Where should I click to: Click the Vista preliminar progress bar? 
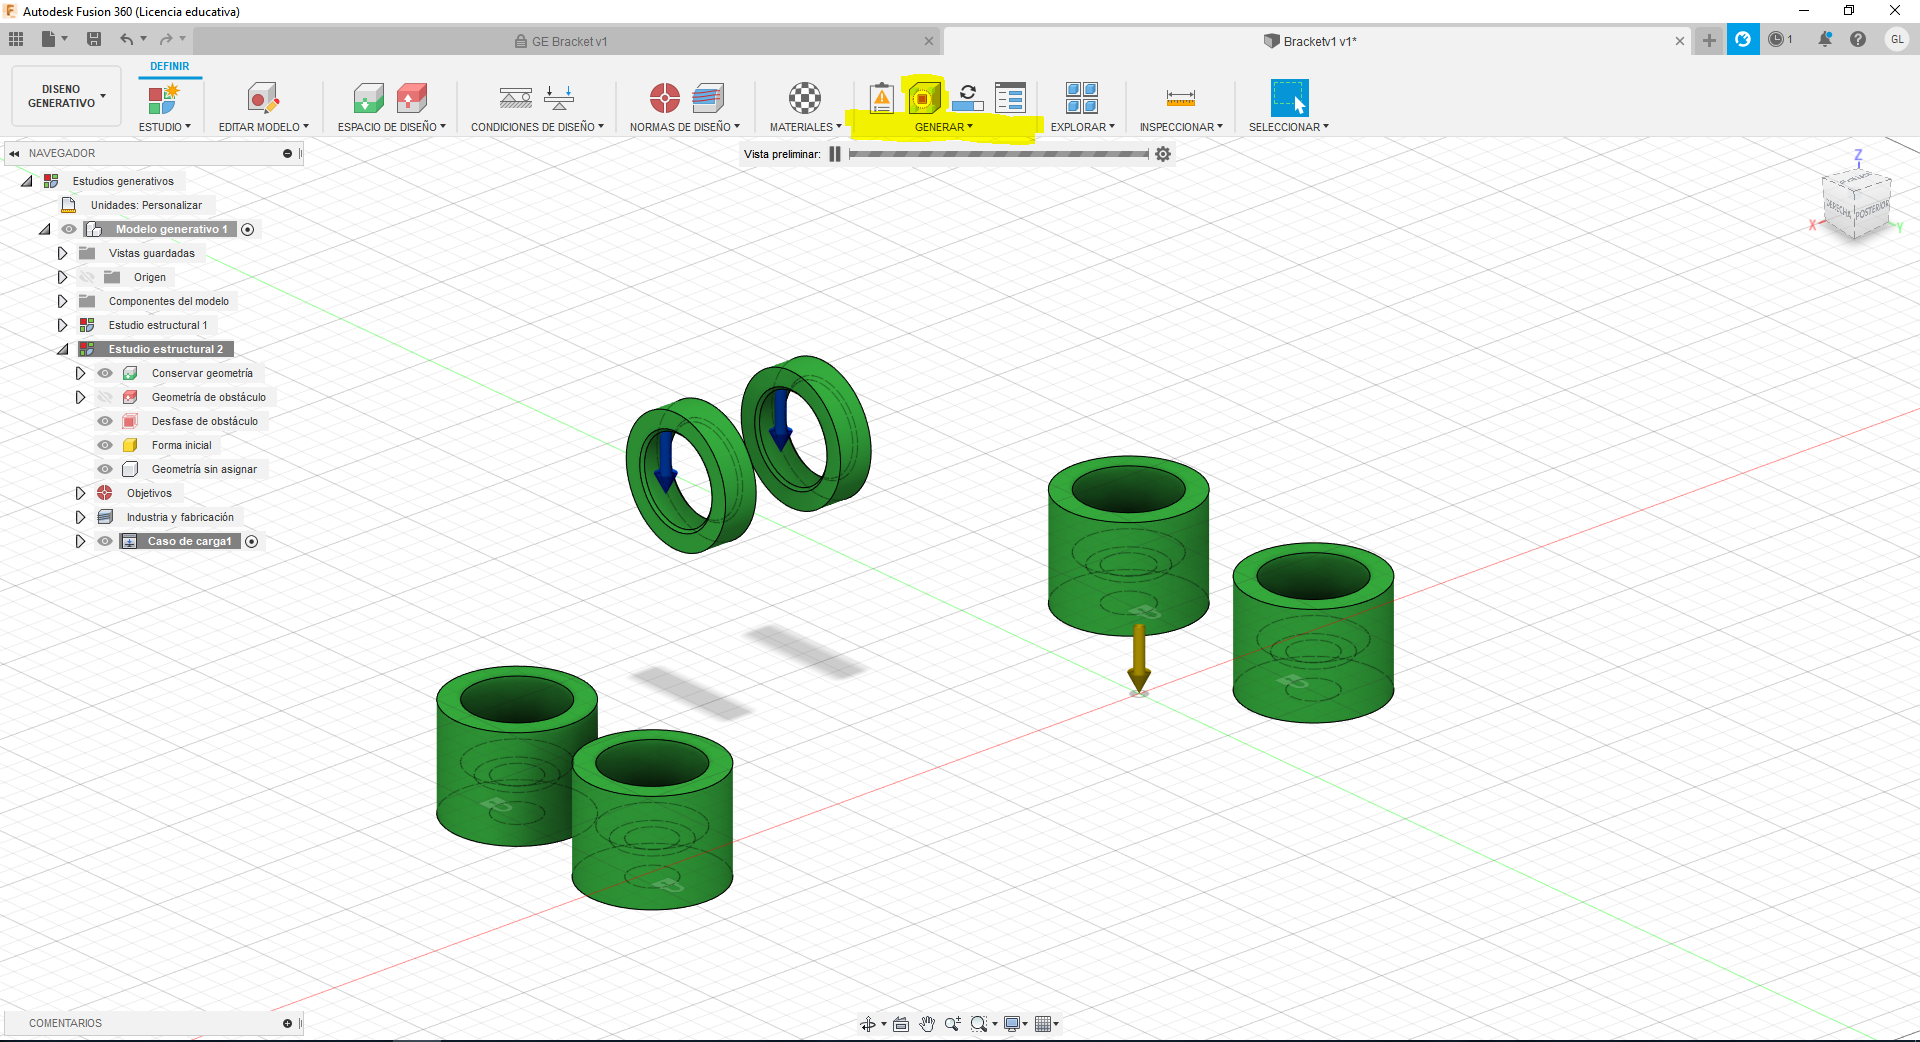pyautogui.click(x=998, y=154)
